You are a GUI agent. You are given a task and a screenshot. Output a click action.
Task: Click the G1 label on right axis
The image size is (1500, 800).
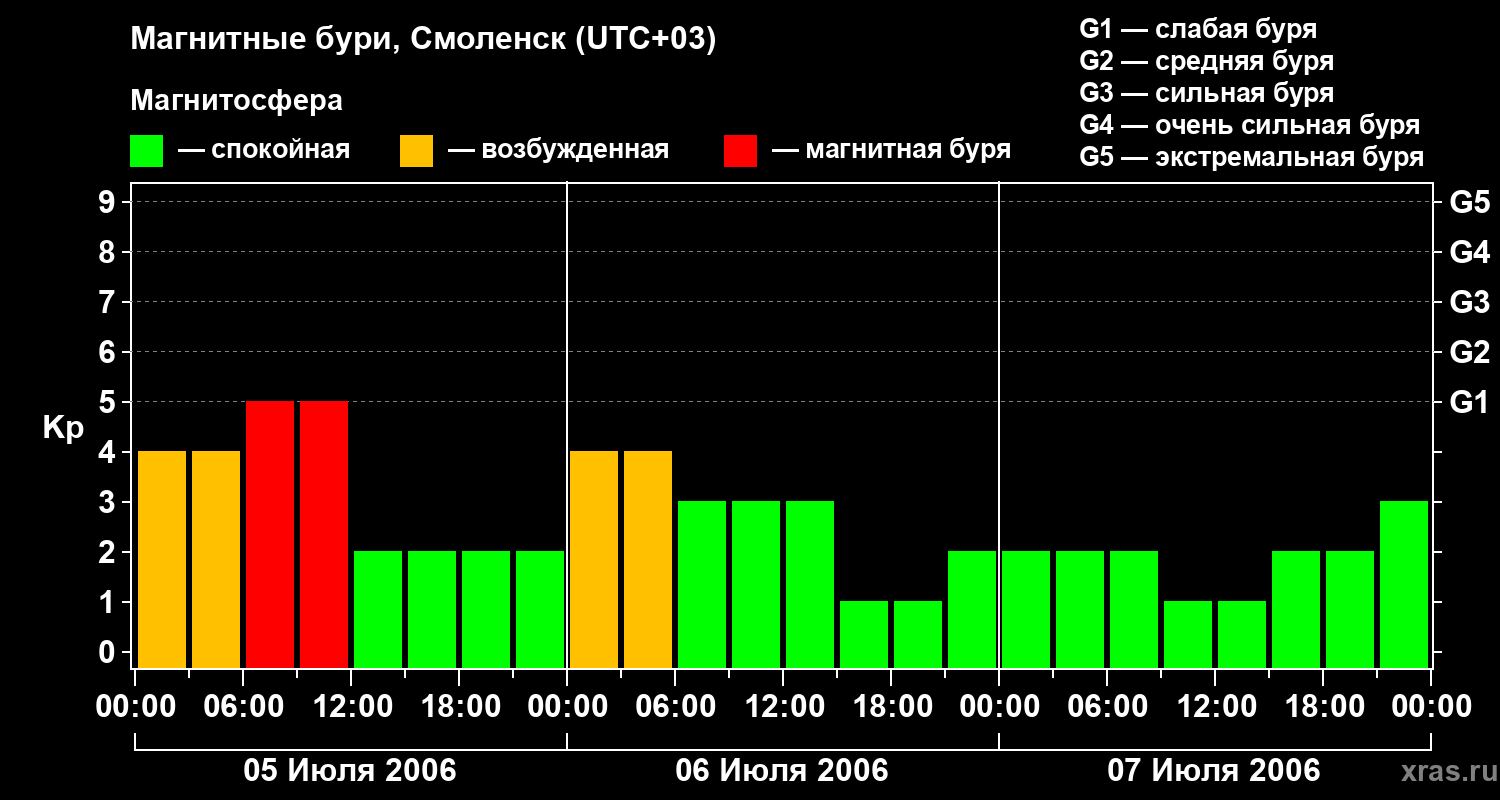(1469, 402)
